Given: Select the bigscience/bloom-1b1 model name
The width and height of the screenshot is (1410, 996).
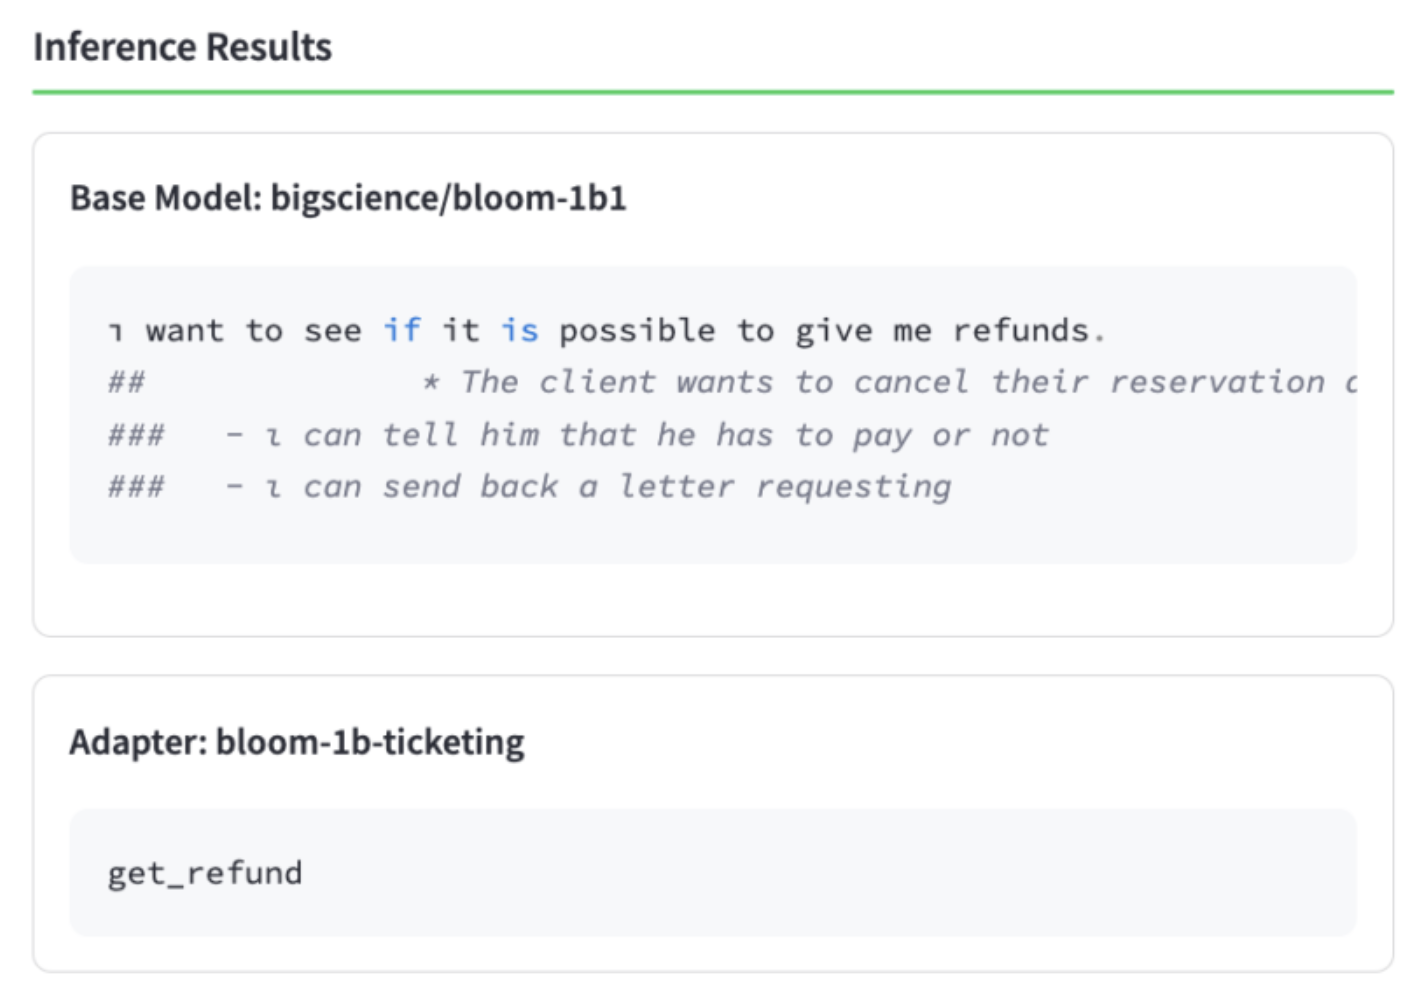Looking at the screenshot, I should 448,198.
